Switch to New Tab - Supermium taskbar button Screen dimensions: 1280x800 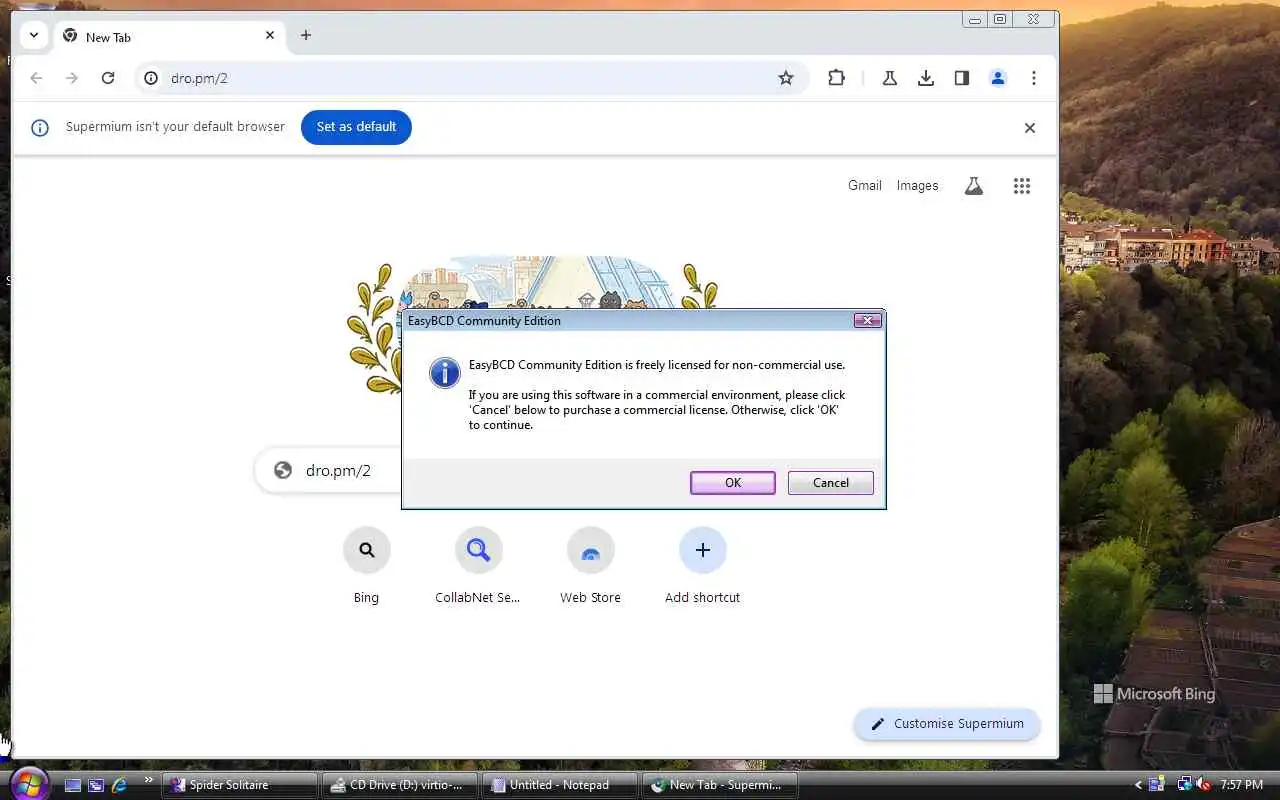(x=720, y=785)
